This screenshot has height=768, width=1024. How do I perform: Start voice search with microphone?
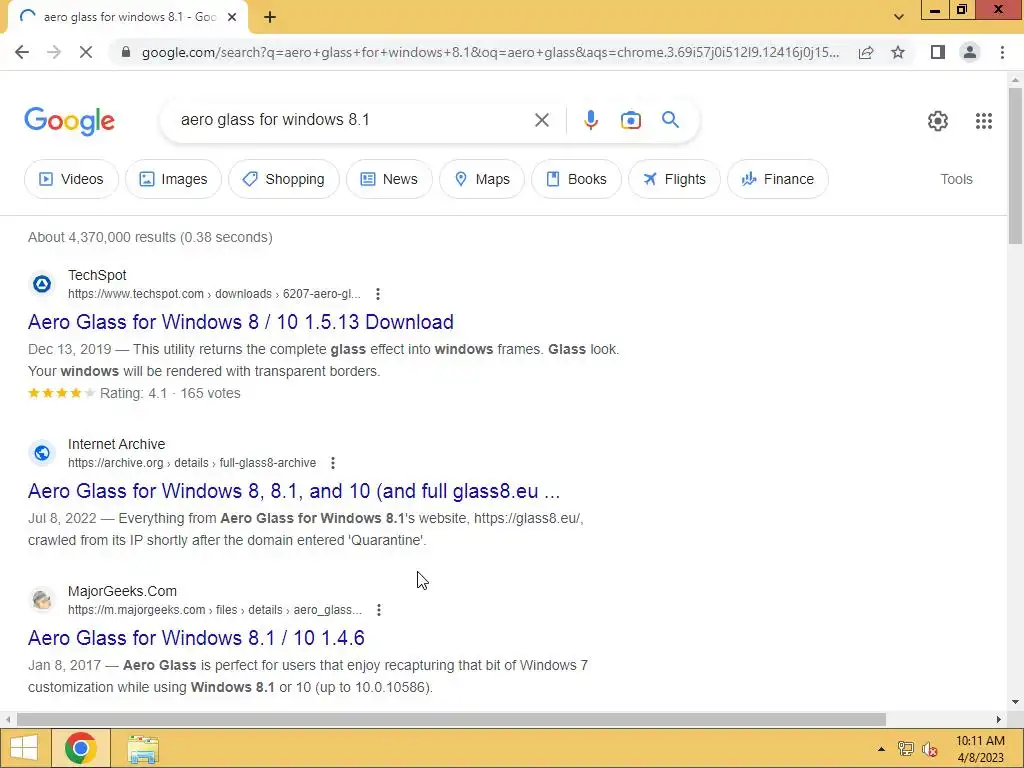pyautogui.click(x=590, y=120)
